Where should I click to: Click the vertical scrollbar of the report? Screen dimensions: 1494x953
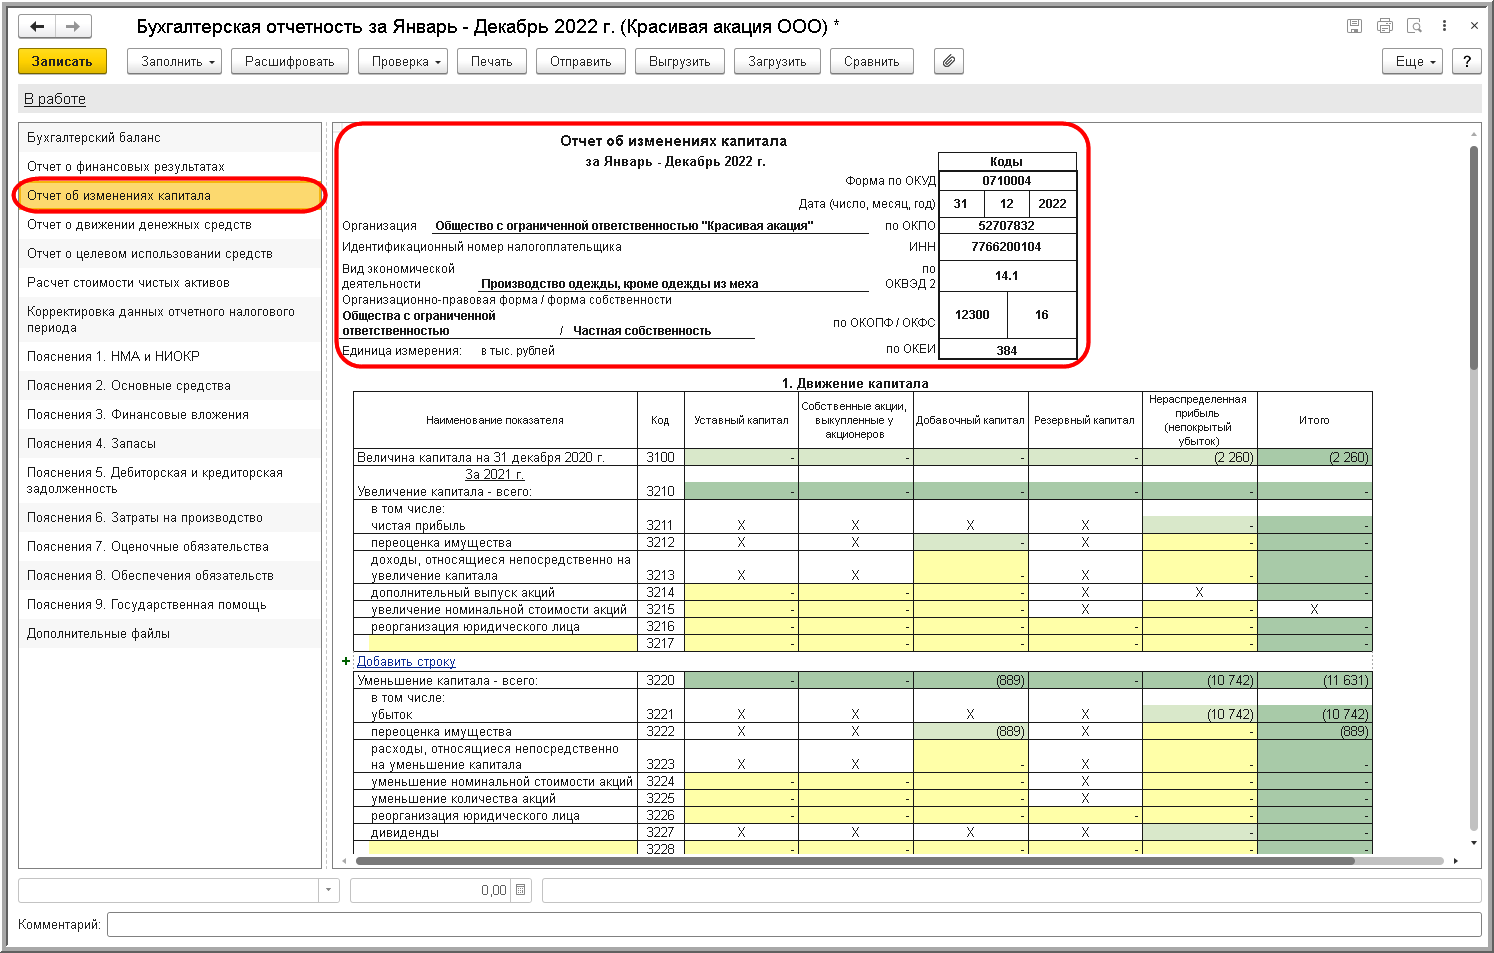tap(1474, 259)
